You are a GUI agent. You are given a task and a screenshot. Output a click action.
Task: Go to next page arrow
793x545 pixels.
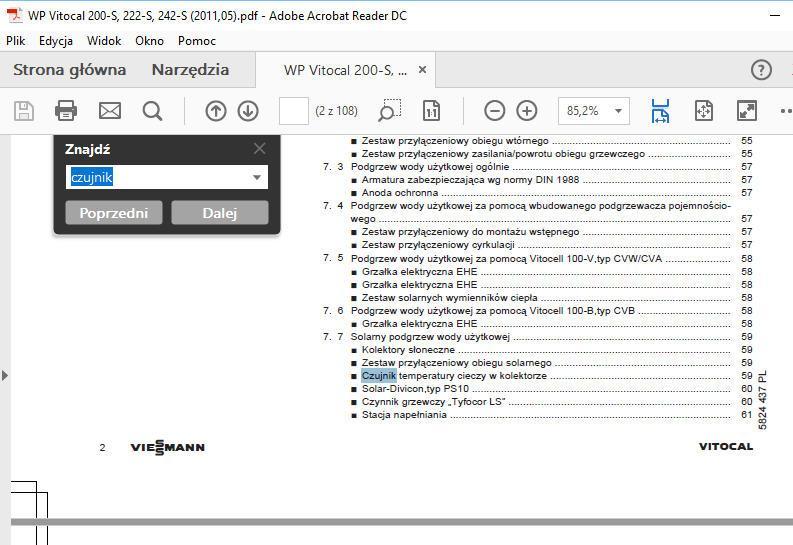pyautogui.click(x=248, y=111)
